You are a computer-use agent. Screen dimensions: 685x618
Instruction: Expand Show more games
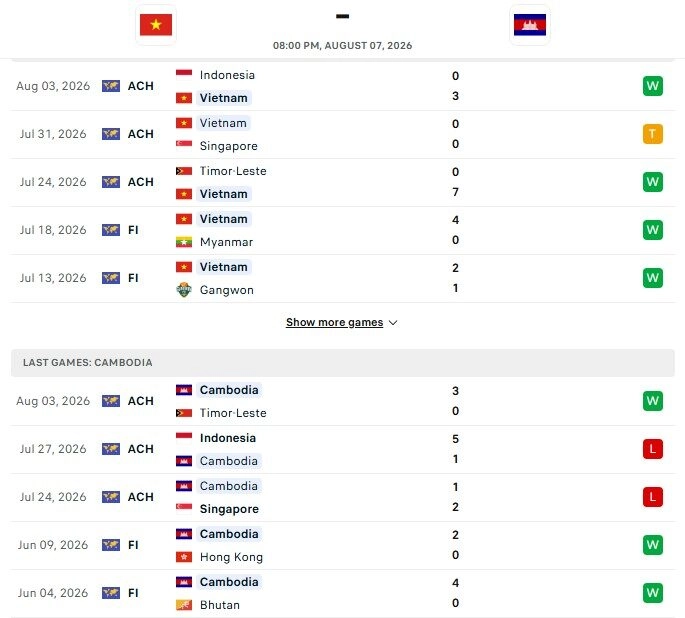click(x=335, y=322)
